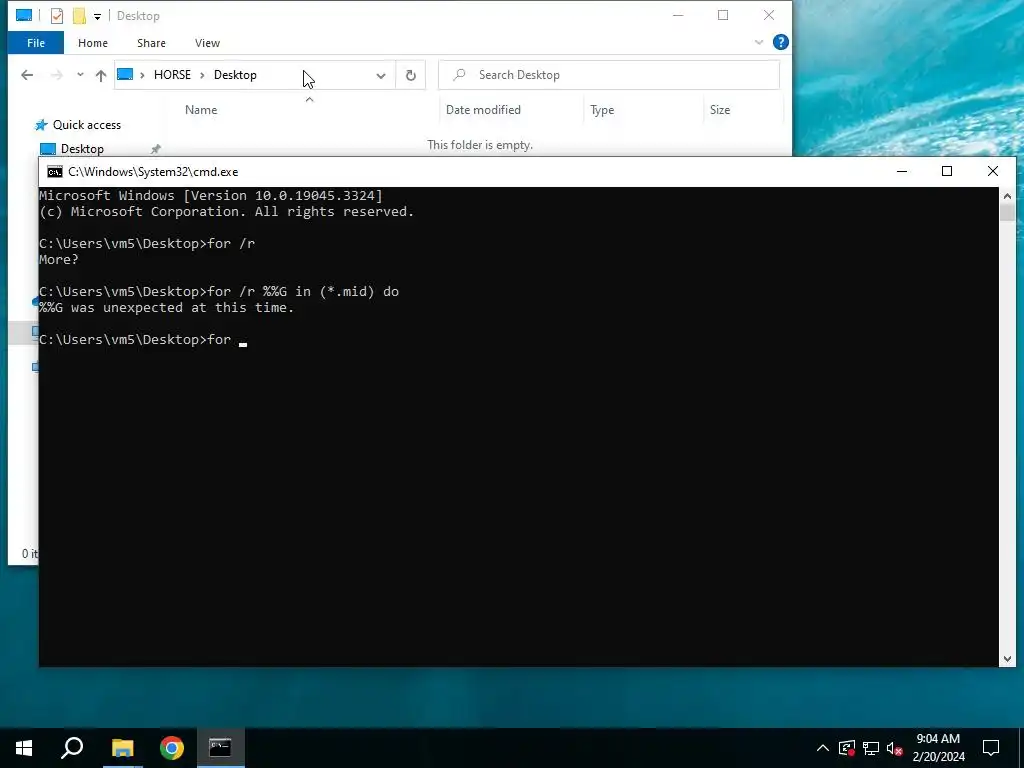This screenshot has width=1024, height=768.
Task: Click the security alert tray icon
Action: click(x=847, y=748)
